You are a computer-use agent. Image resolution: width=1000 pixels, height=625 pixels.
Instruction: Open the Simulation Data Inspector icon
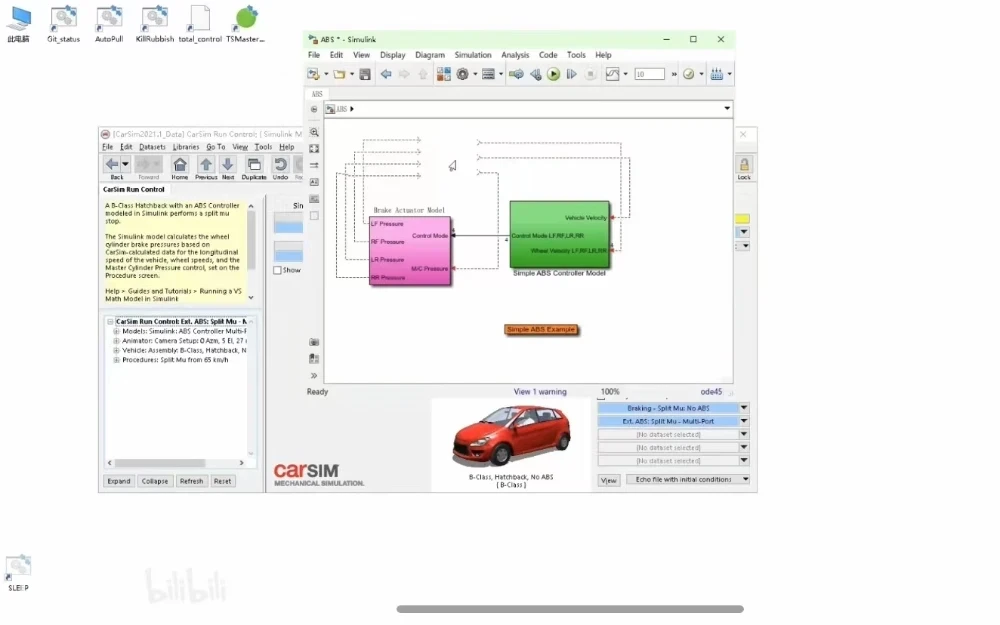click(612, 75)
